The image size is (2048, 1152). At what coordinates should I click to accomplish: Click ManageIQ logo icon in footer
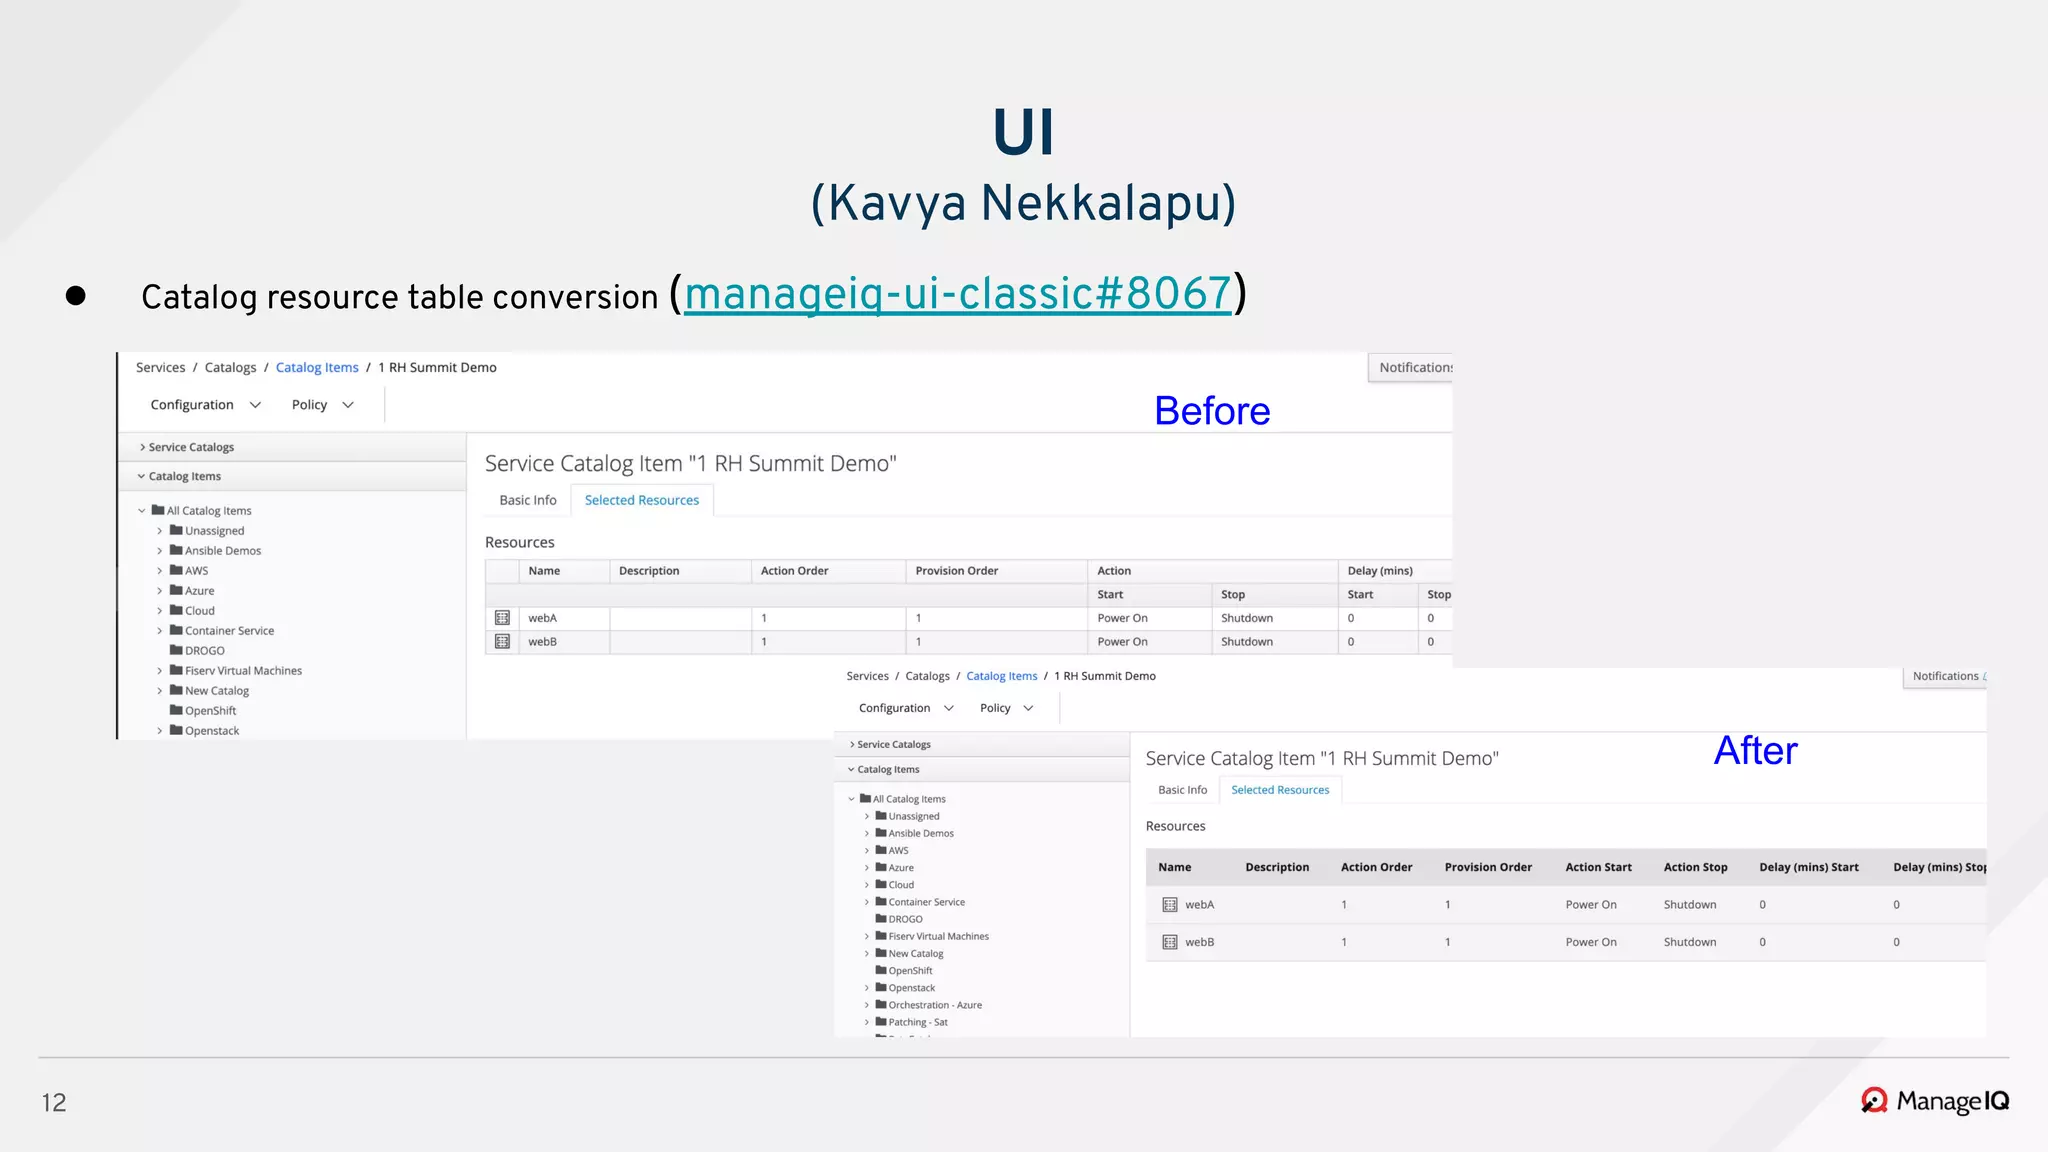pos(1874,1101)
